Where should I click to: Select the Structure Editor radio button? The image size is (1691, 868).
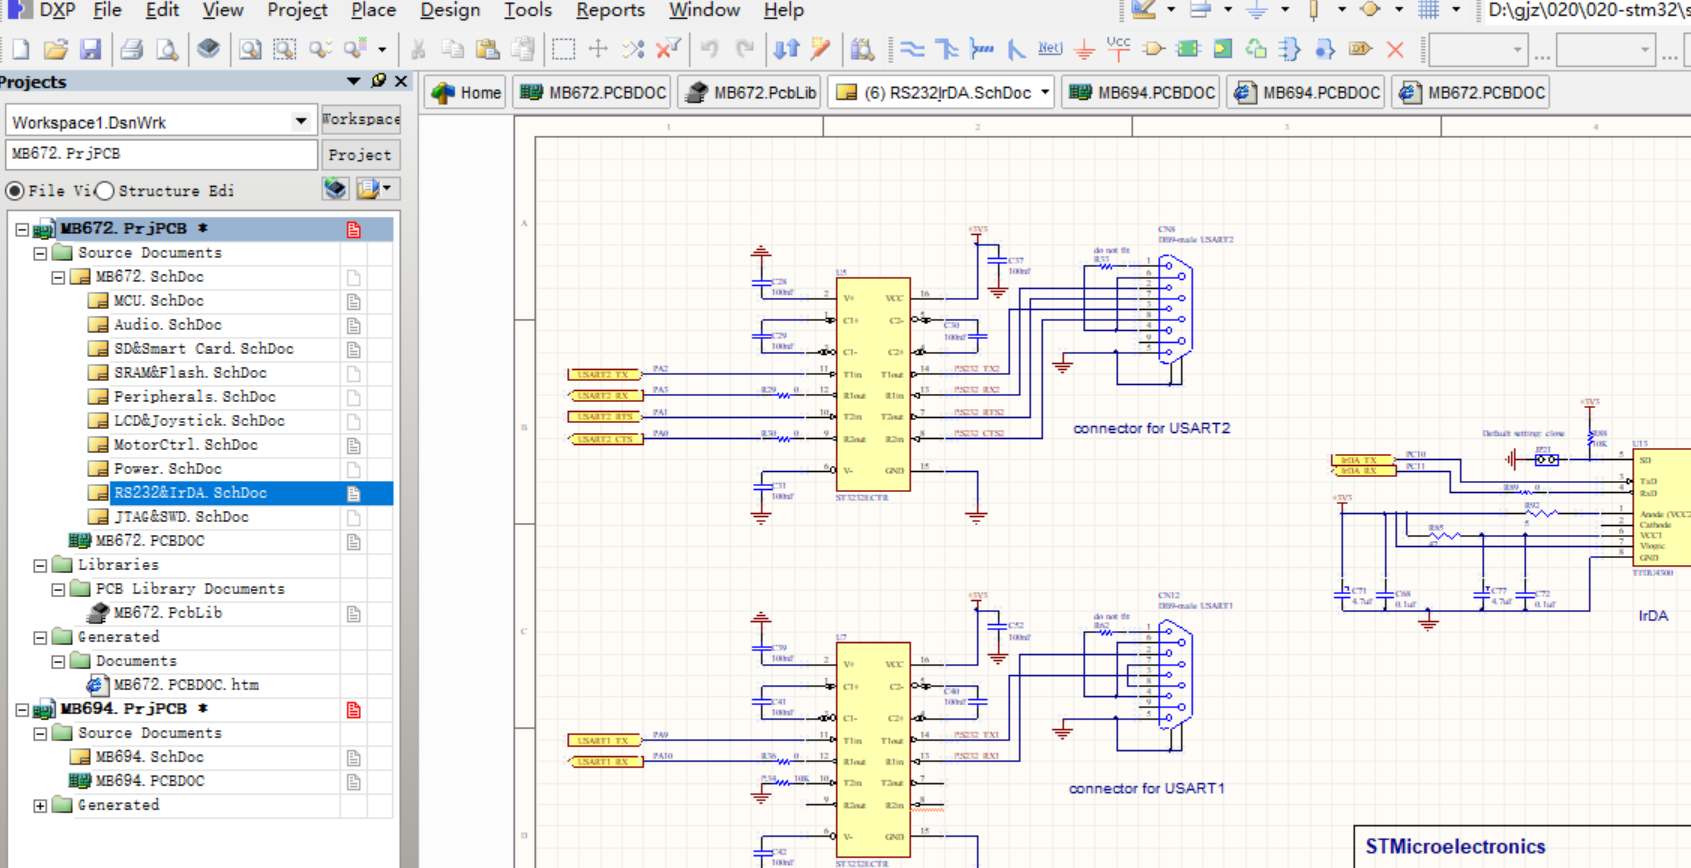point(104,190)
